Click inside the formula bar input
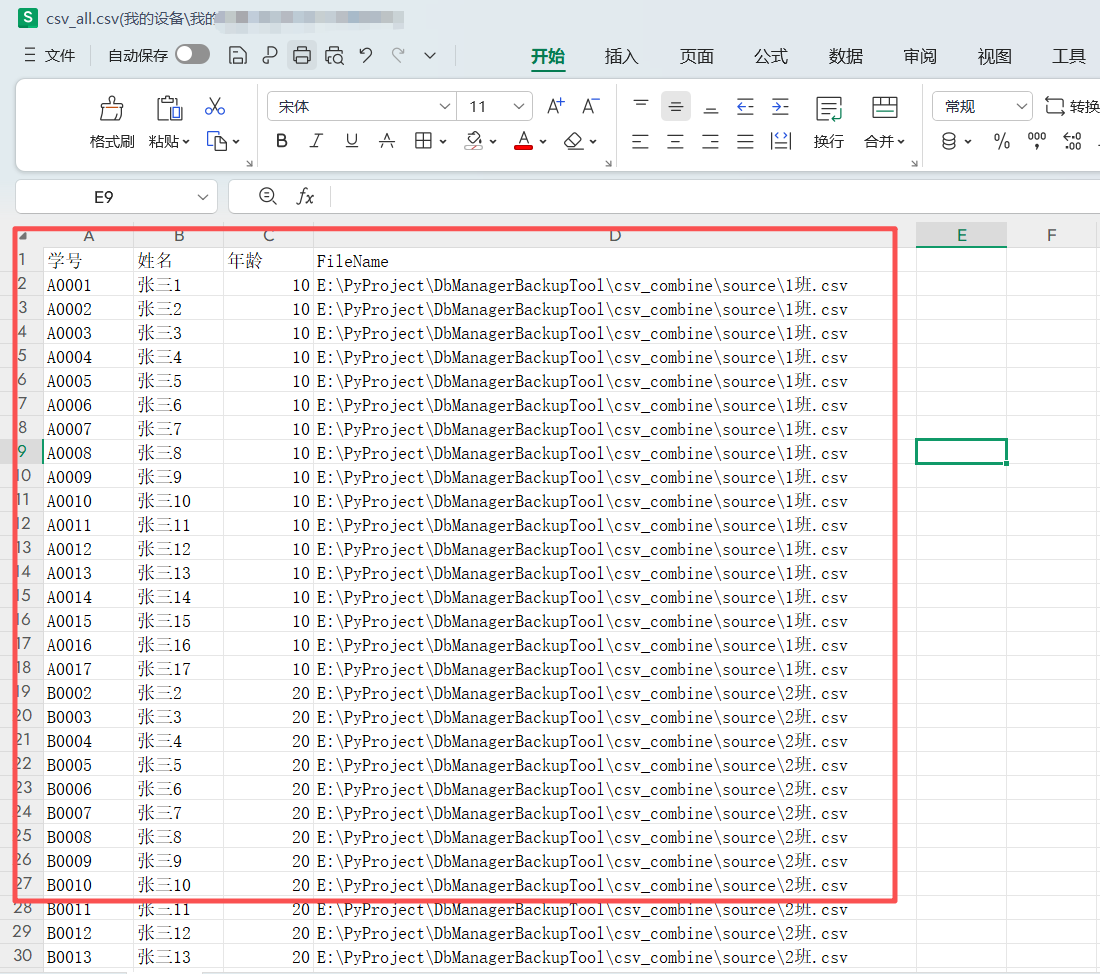Viewport: 1100px width, 974px height. [x=714, y=196]
